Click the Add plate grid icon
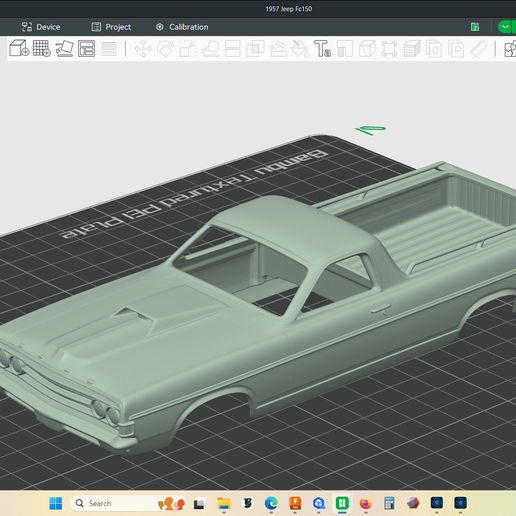 click(42, 49)
